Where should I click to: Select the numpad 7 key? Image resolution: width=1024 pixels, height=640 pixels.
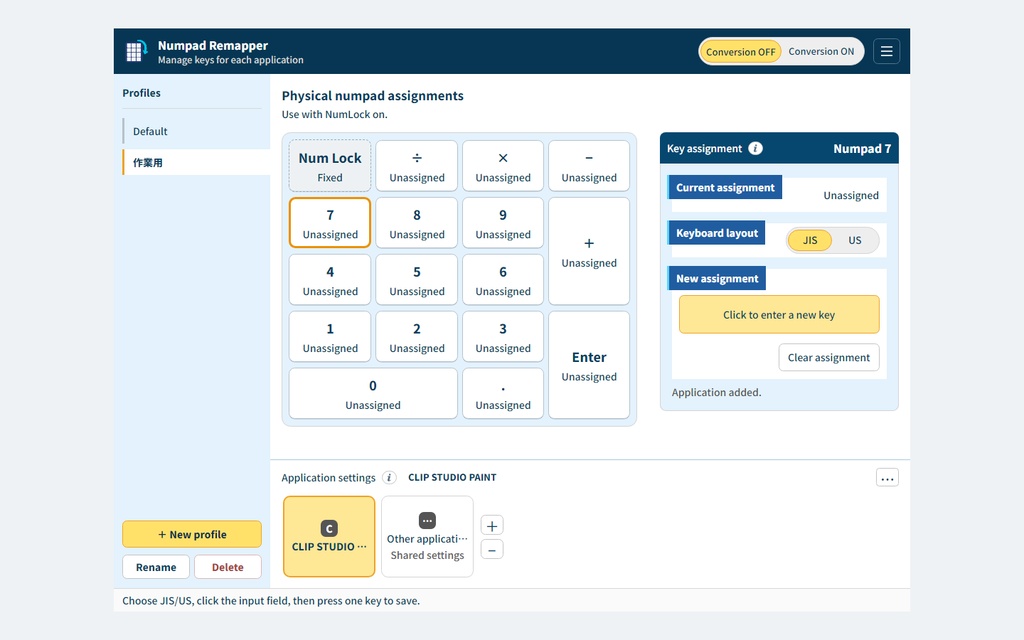tap(330, 223)
